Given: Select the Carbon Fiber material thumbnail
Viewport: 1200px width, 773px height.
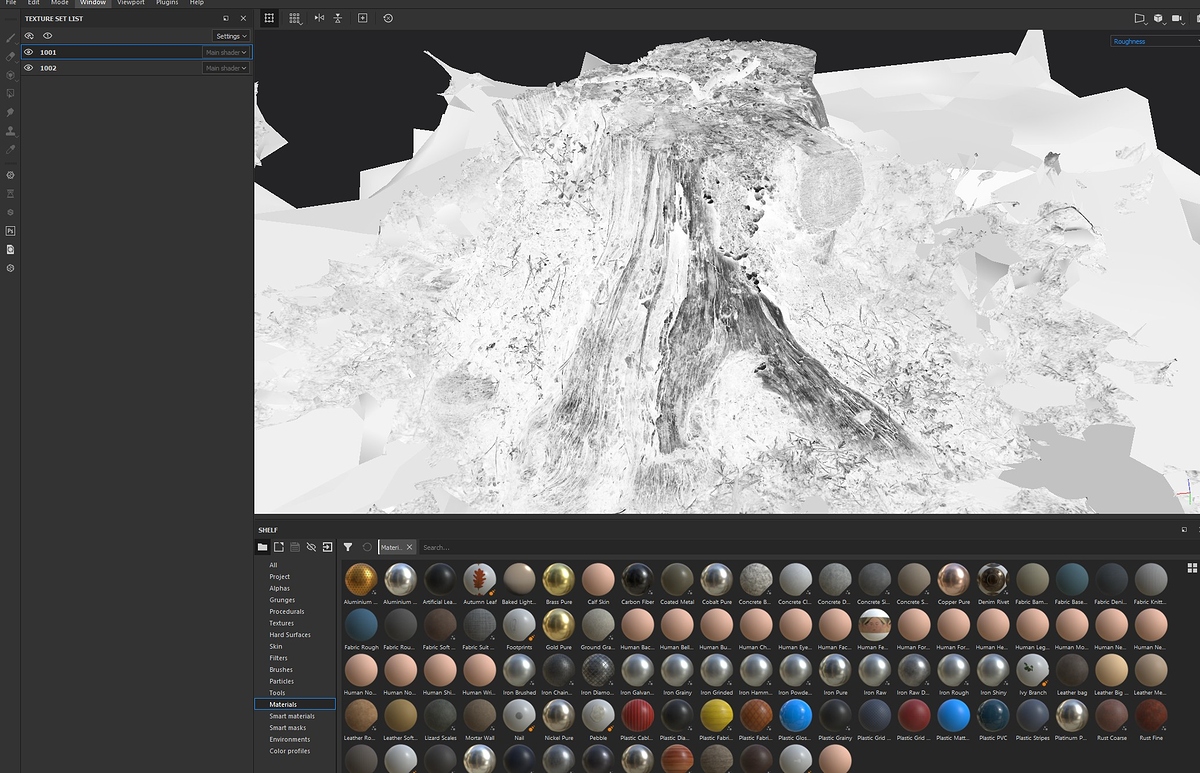Looking at the screenshot, I should [637, 579].
